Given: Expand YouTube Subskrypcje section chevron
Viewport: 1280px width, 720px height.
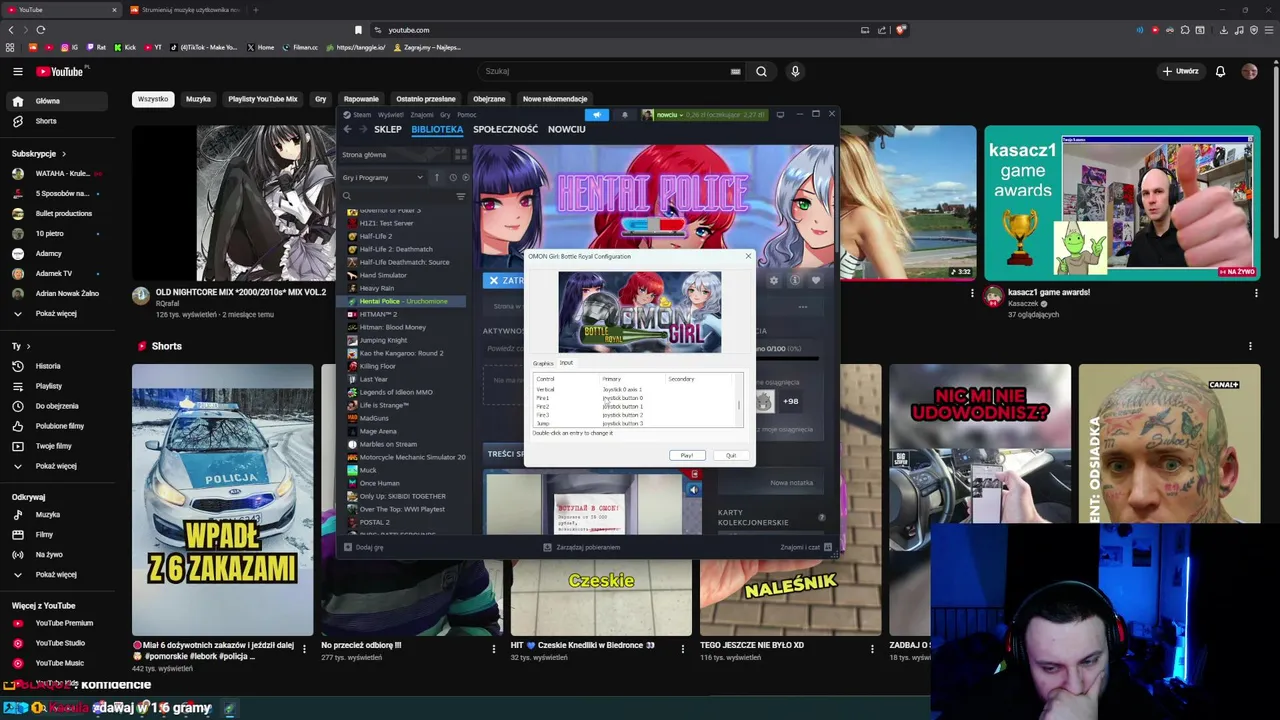Looking at the screenshot, I should coord(63,154).
